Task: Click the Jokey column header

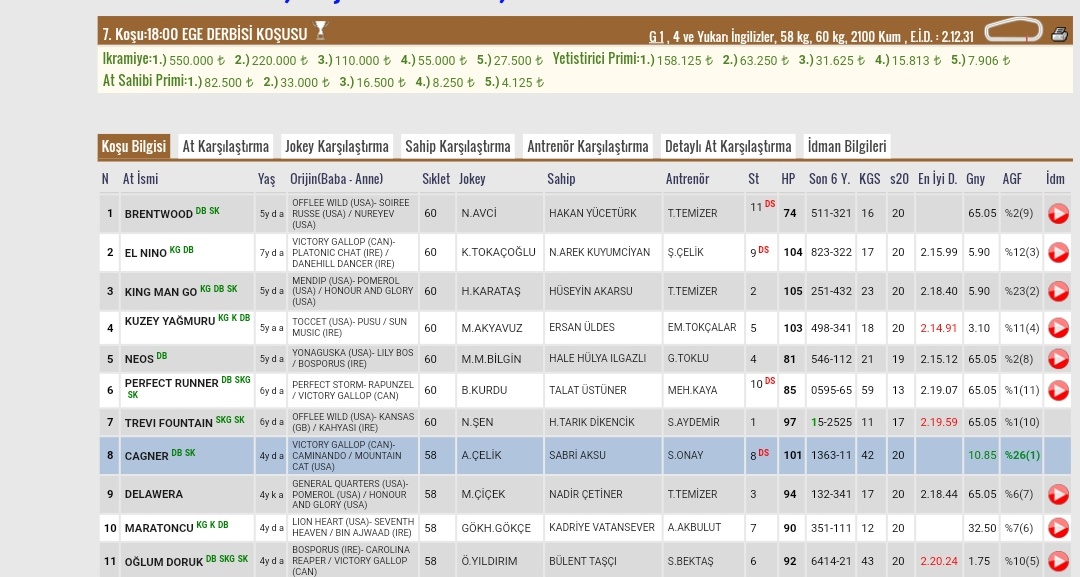Action: point(472,178)
